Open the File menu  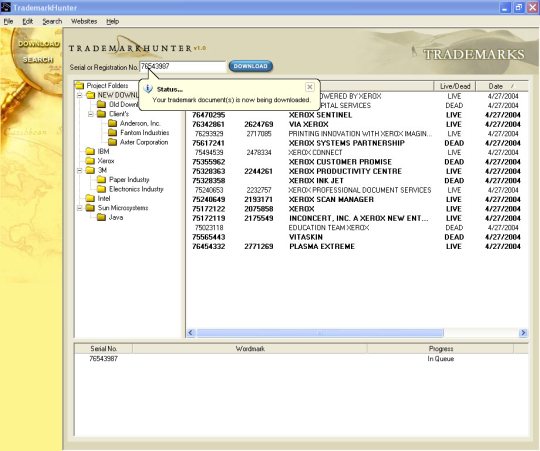[x=8, y=21]
